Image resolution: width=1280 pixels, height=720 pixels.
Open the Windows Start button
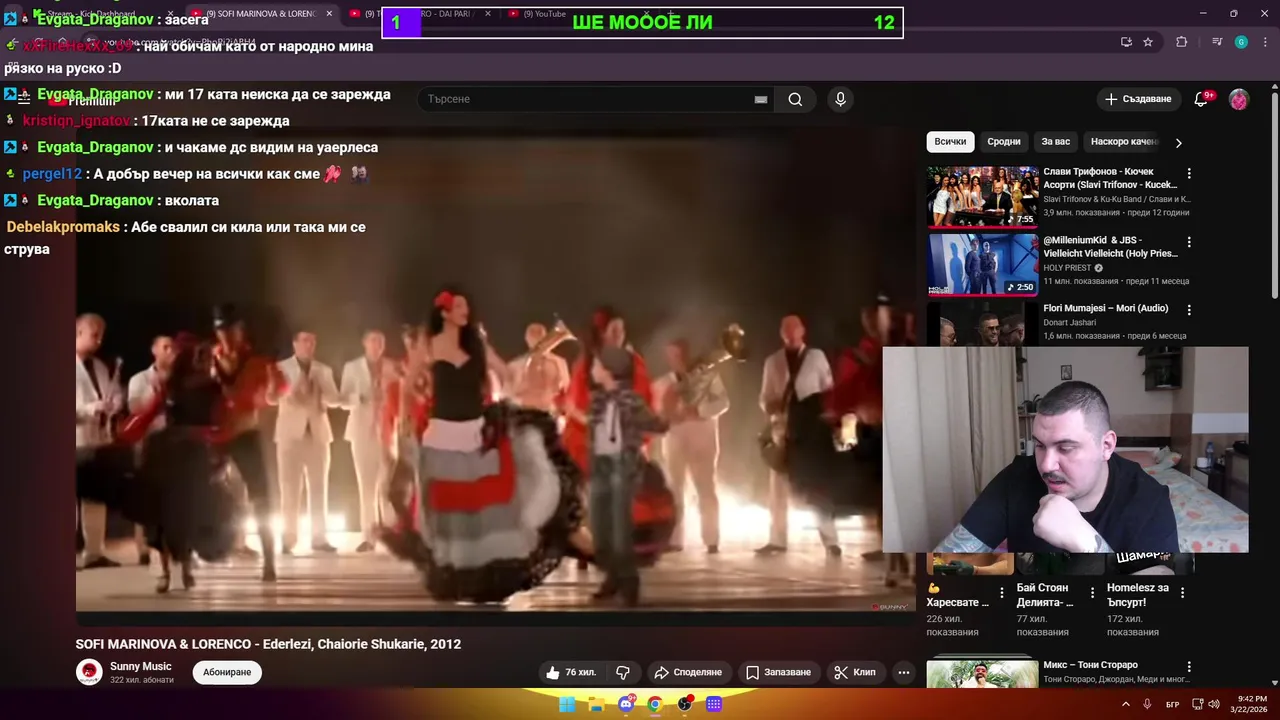pos(567,704)
